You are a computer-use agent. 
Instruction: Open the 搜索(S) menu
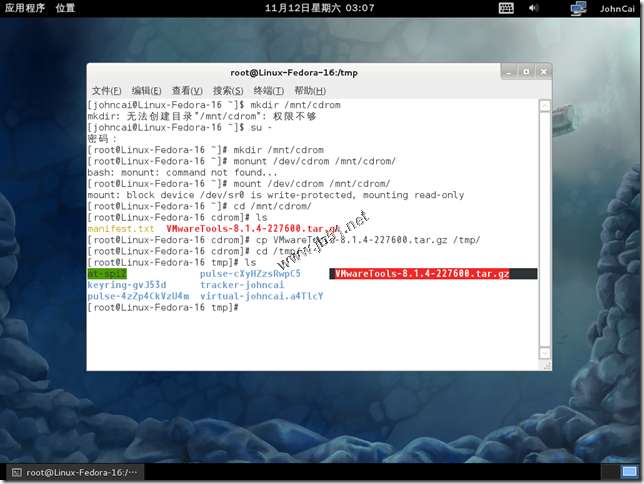(228, 91)
